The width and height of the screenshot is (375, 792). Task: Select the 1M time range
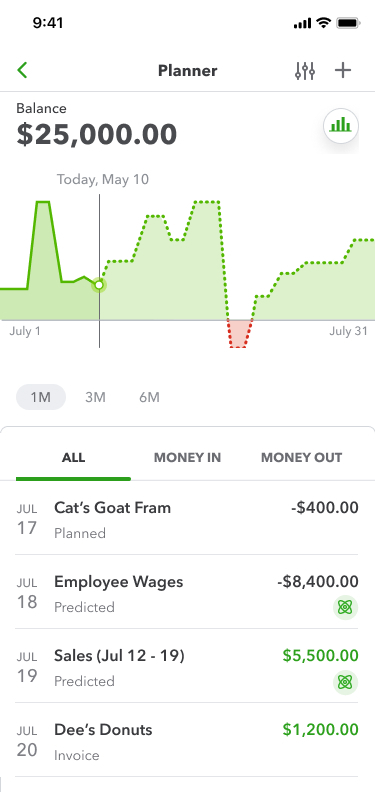click(x=41, y=397)
